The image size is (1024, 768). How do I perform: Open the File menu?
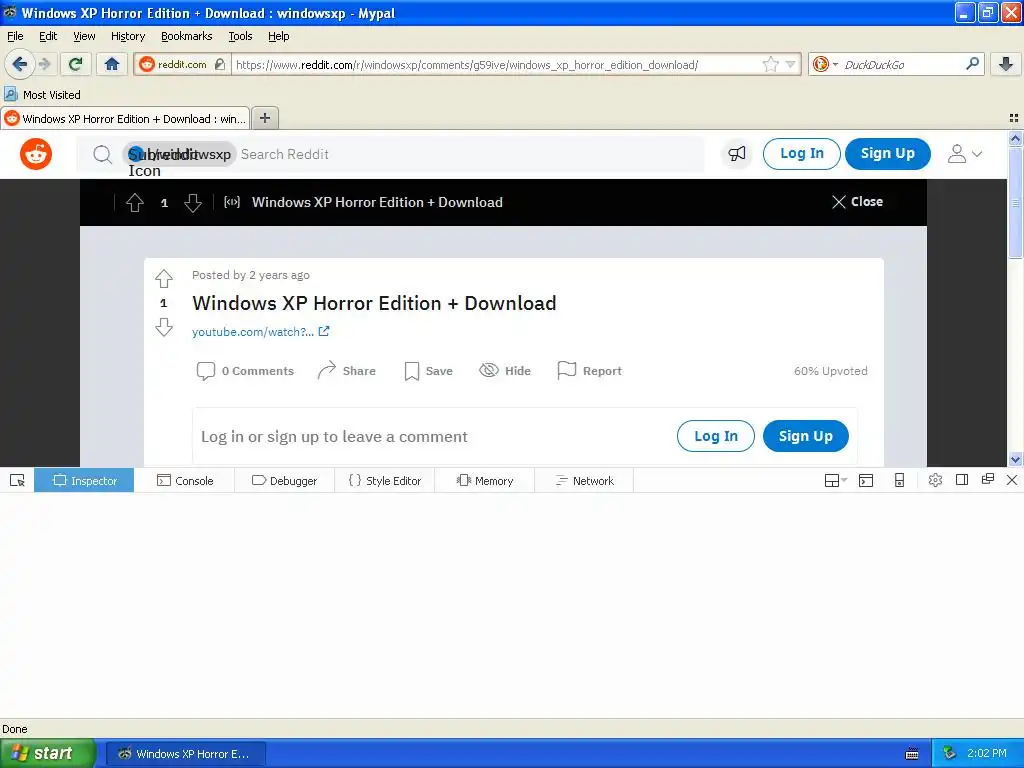(15, 36)
